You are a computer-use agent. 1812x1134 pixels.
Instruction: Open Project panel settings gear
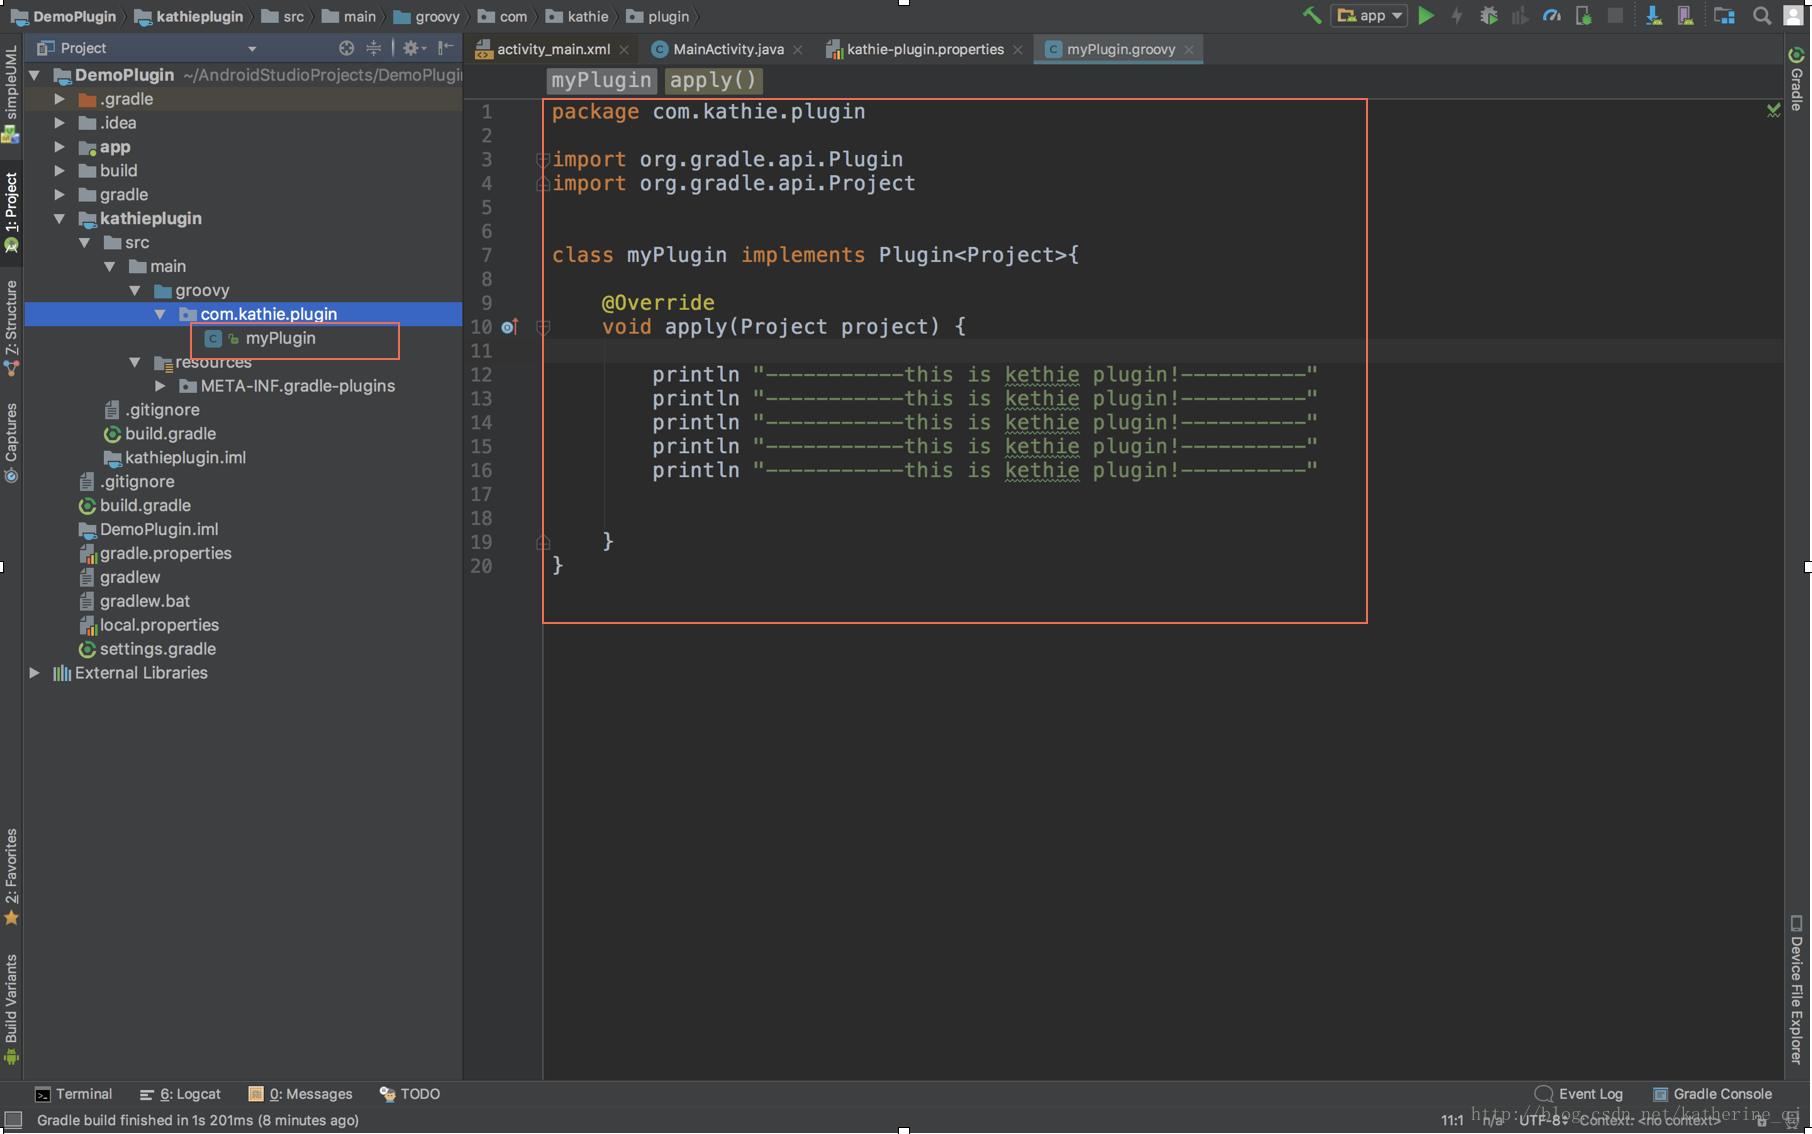[412, 48]
